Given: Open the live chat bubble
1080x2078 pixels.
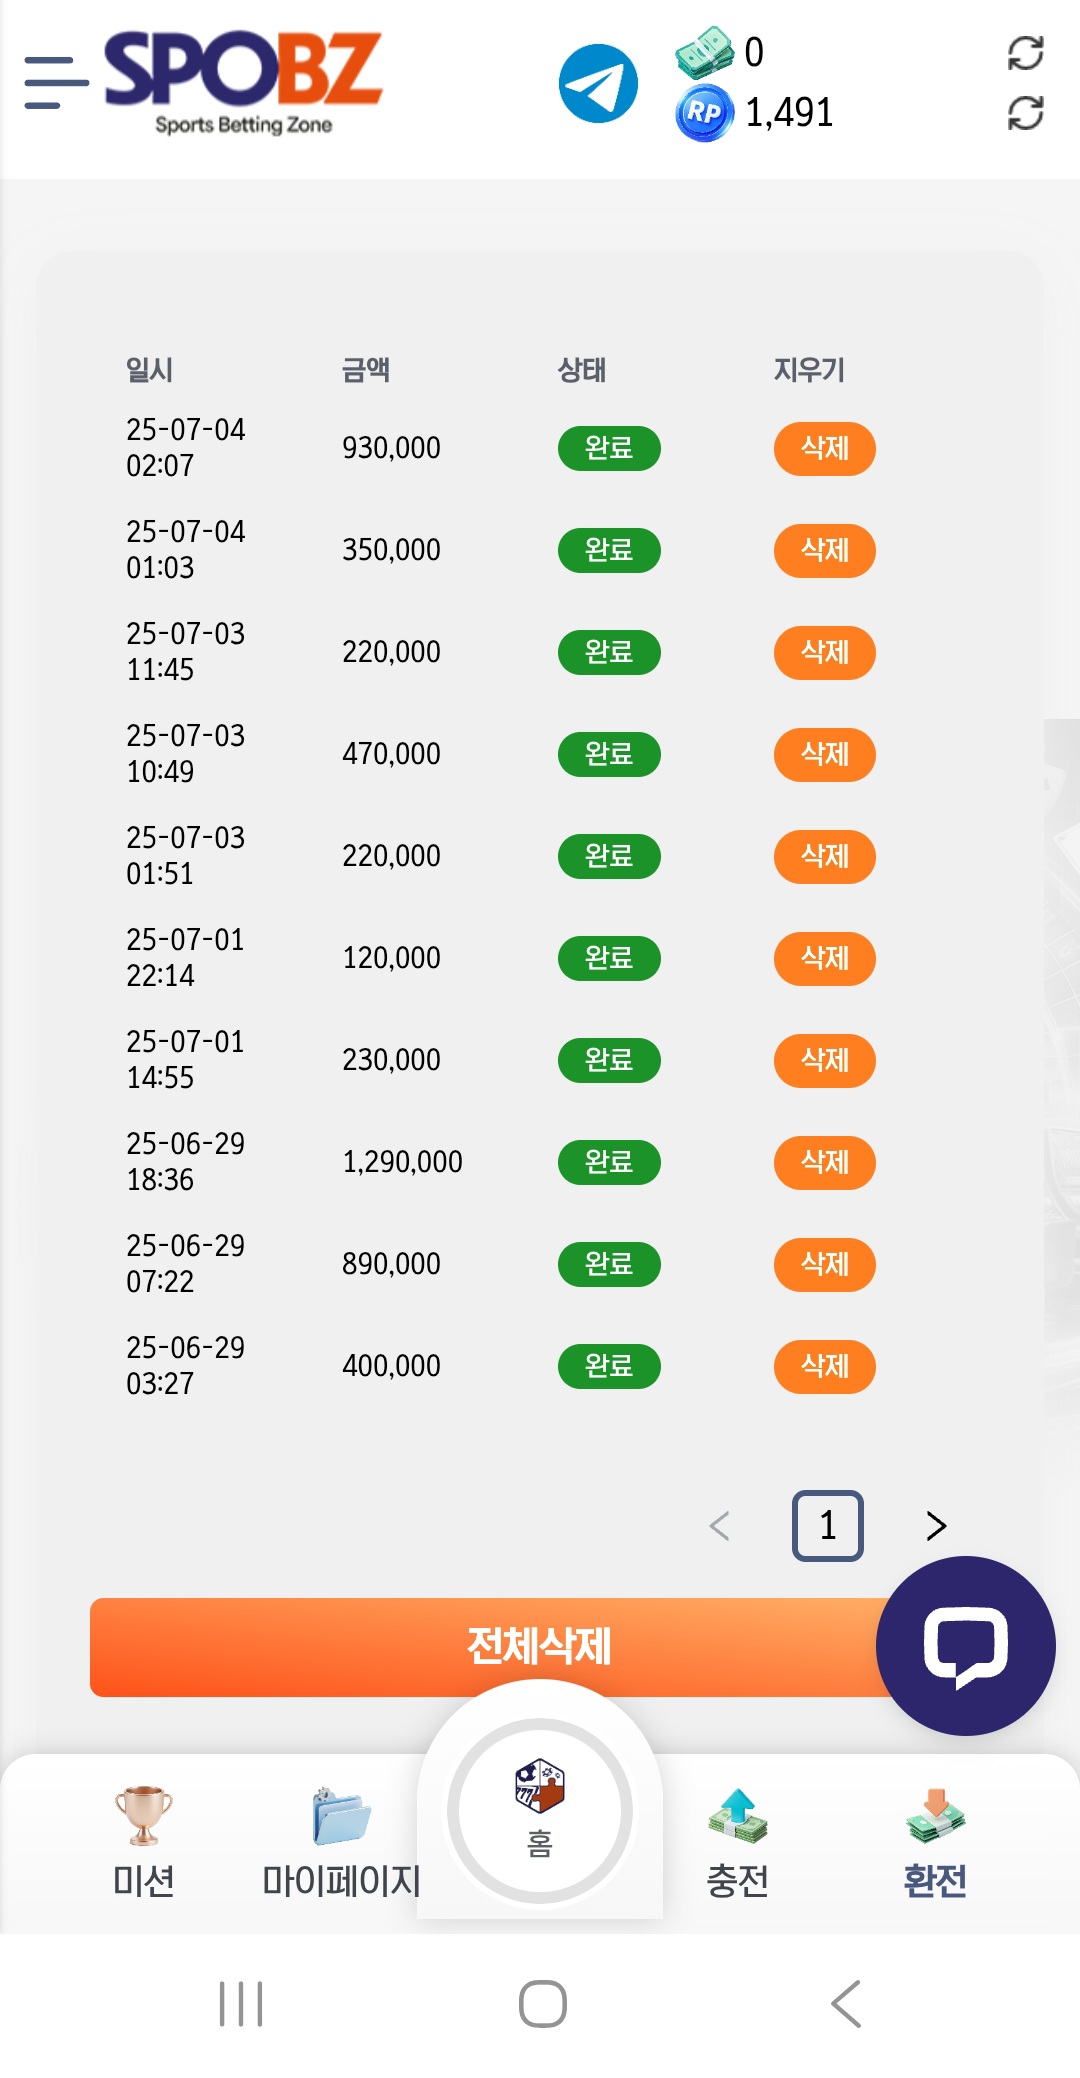Looking at the screenshot, I should tap(965, 1645).
